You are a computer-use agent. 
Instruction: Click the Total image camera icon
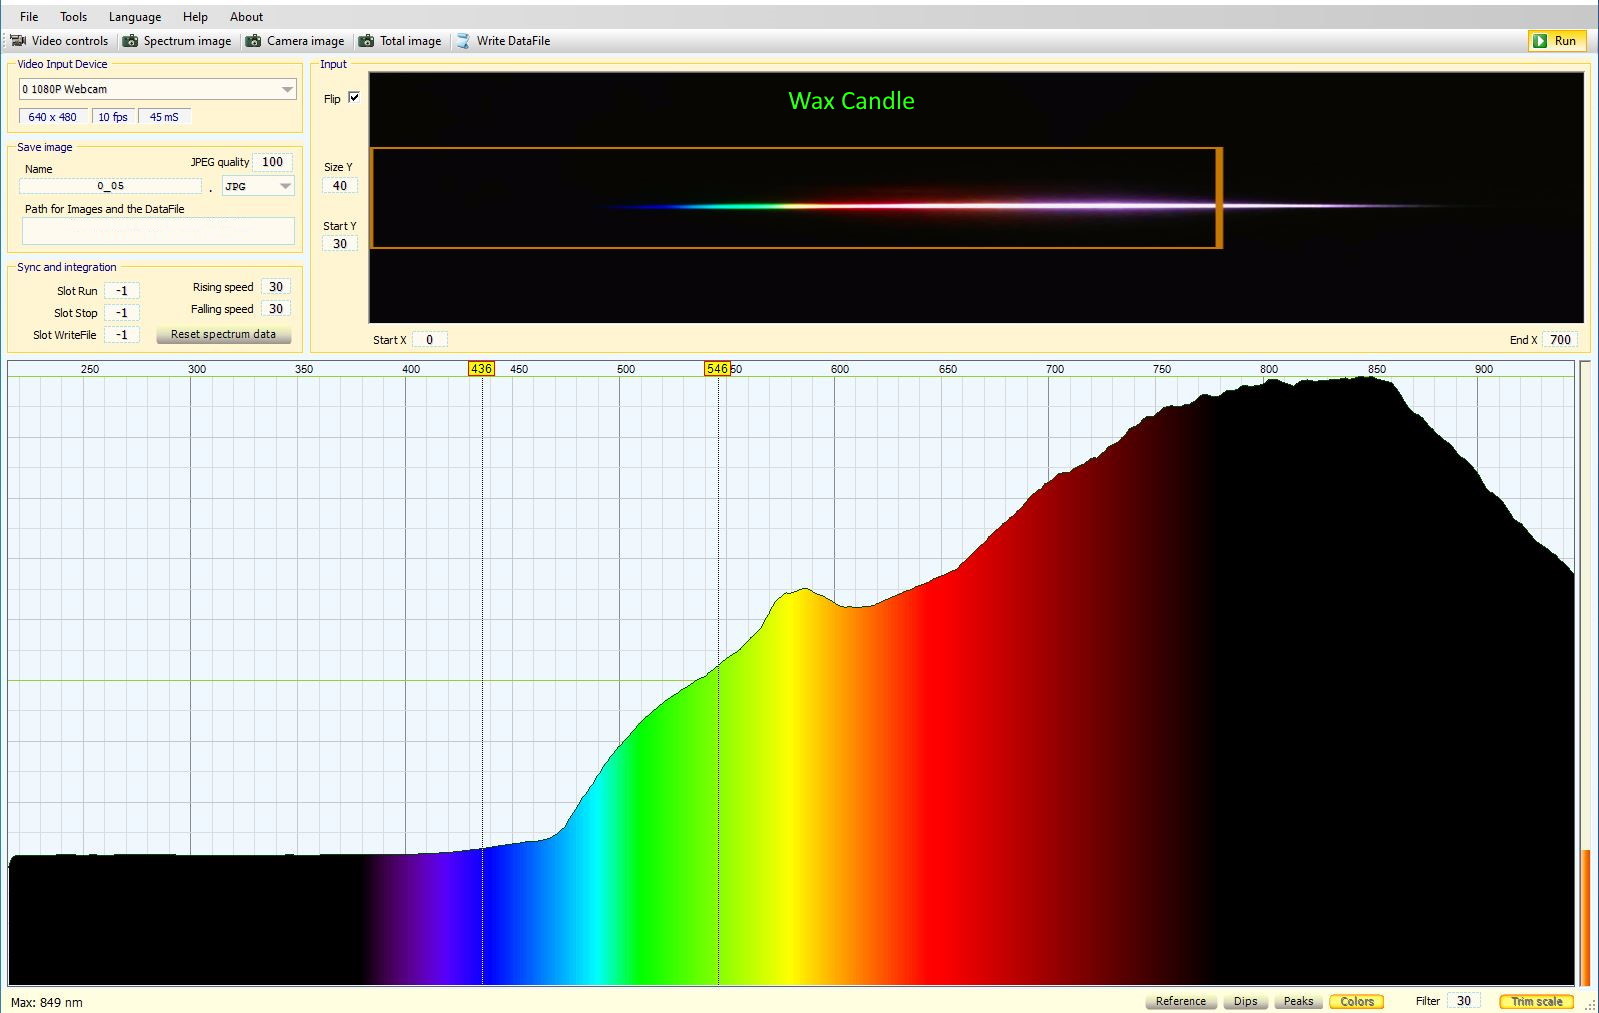point(367,41)
